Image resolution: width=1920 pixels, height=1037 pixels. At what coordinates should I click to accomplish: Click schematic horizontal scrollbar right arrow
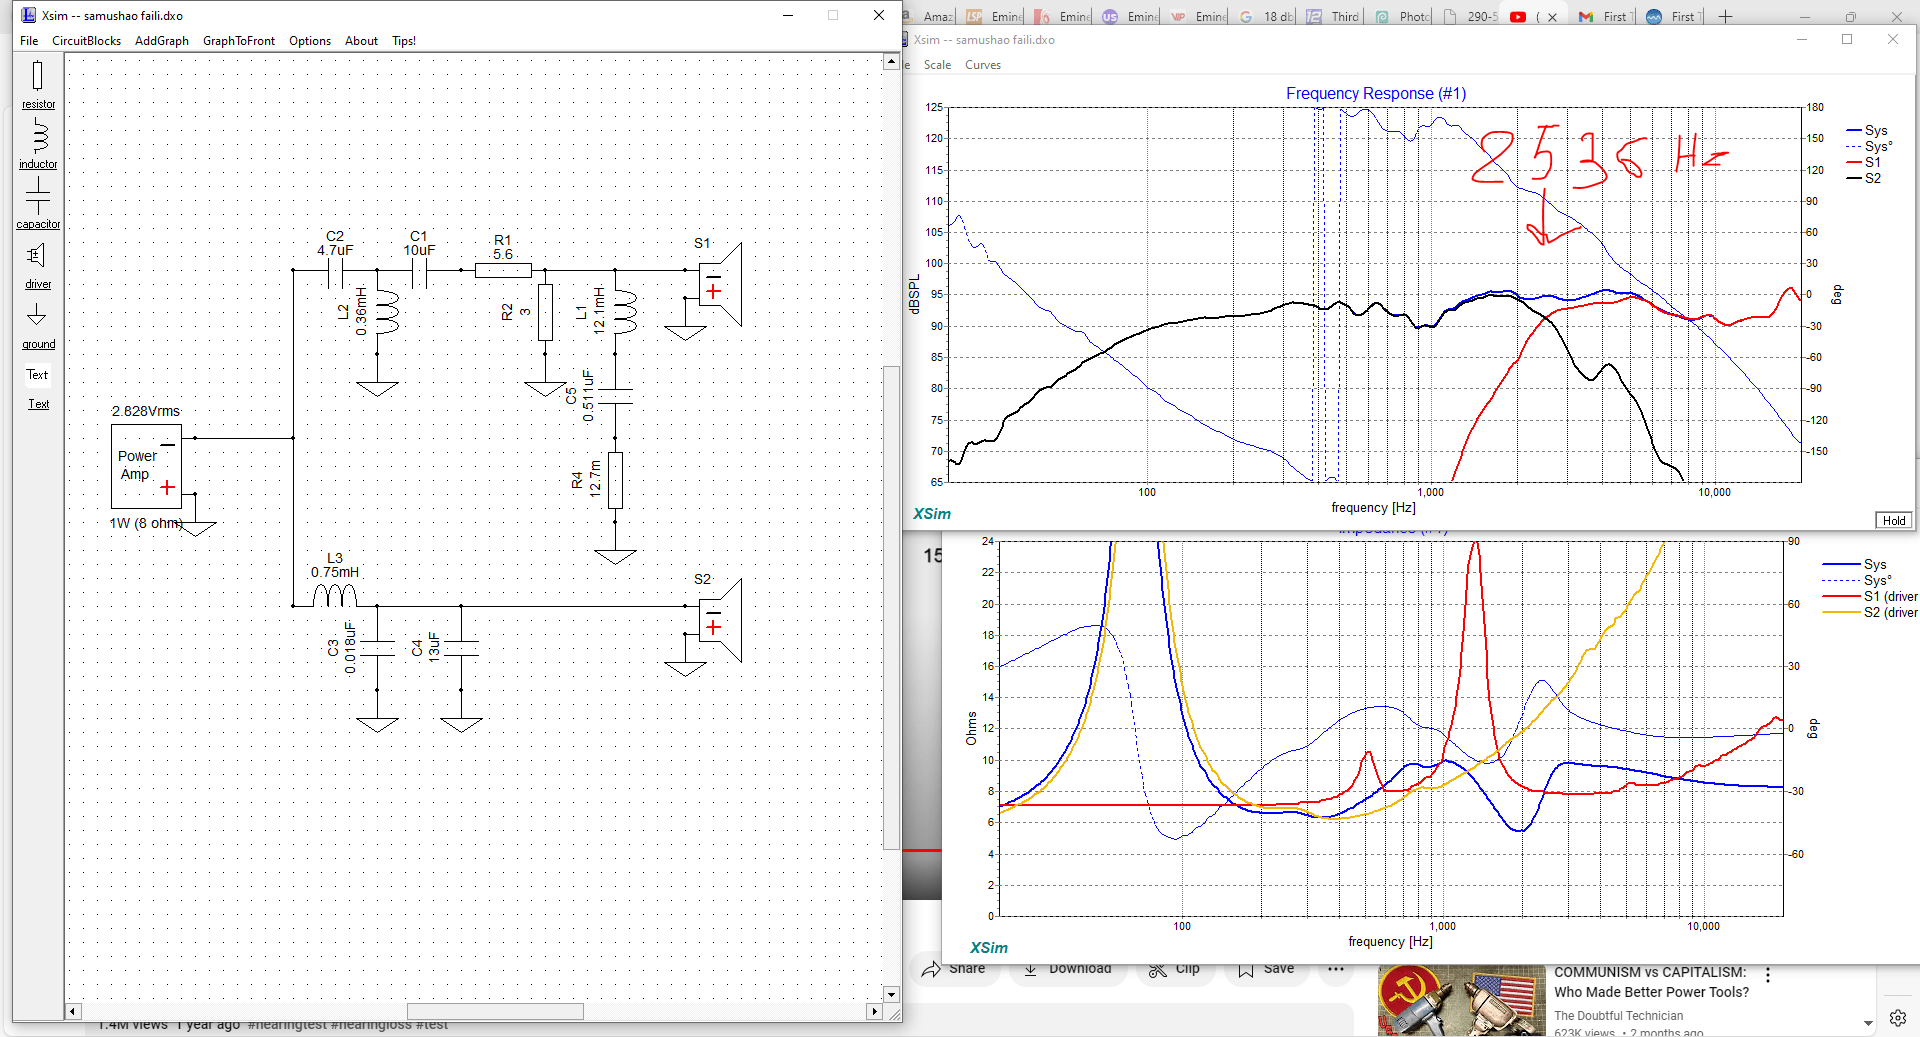(x=874, y=1011)
